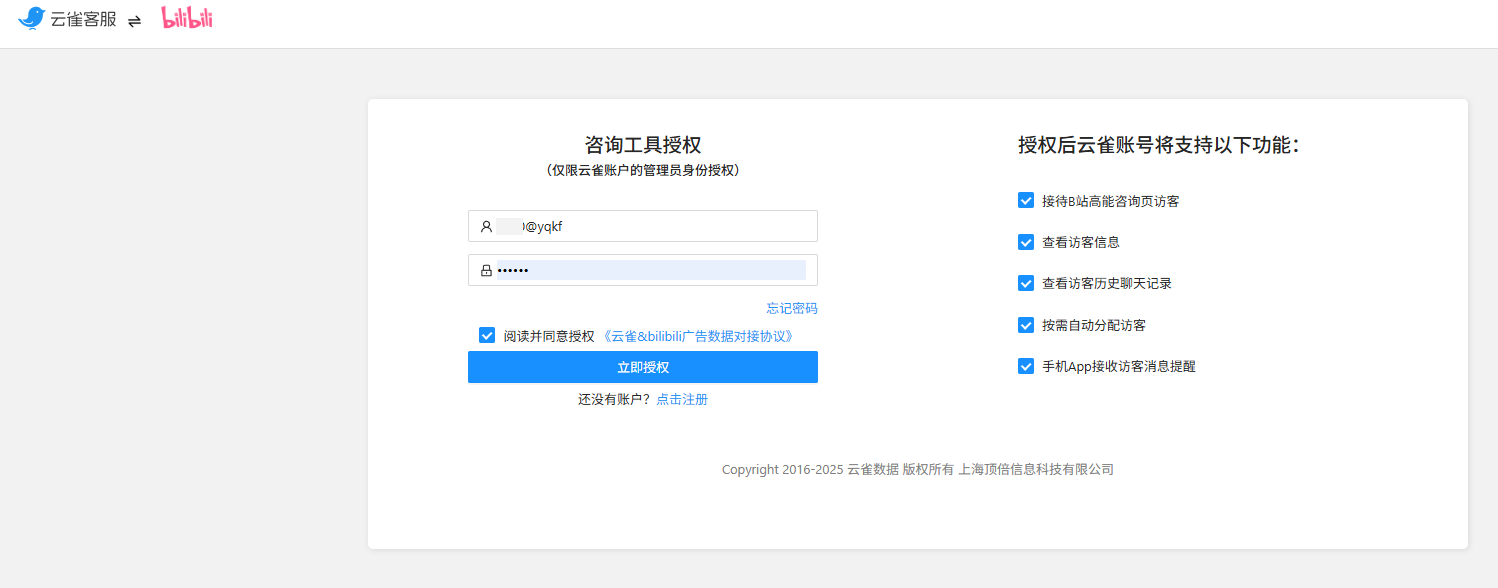Click the pink bilibili logo

(187, 18)
